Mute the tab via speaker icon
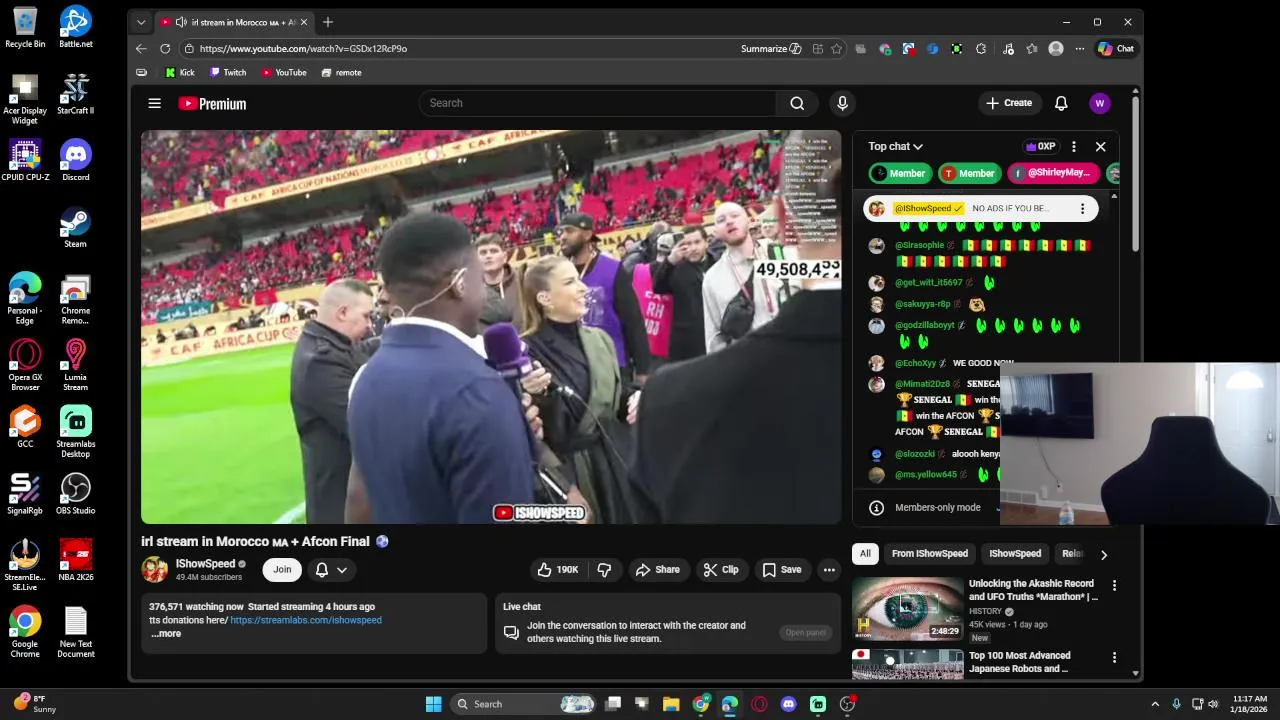 click(180, 22)
